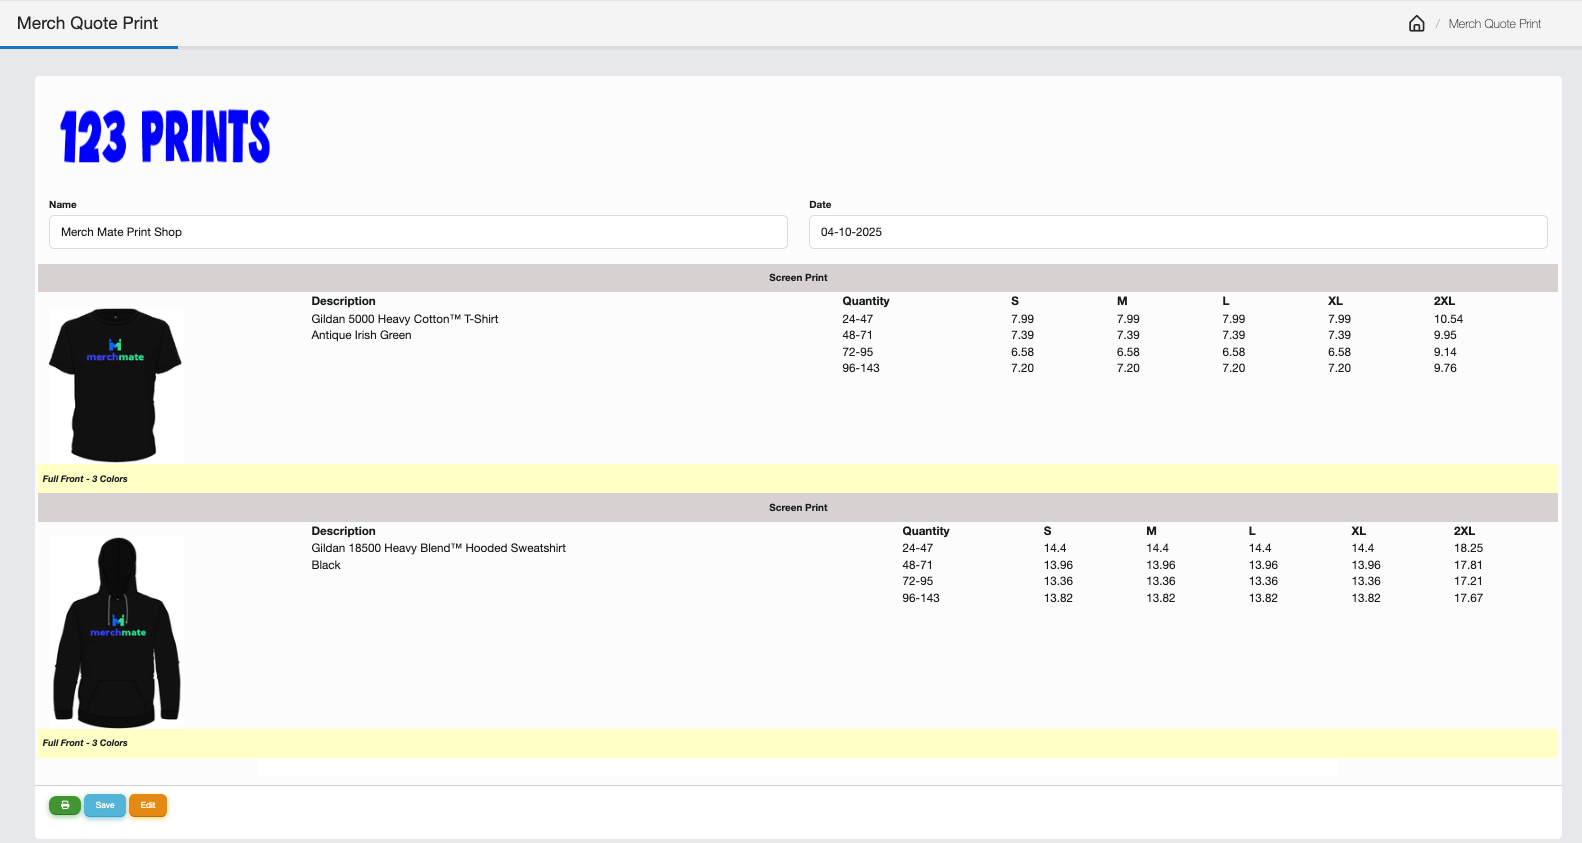Go to home via the house icon
The image size is (1582, 843).
tap(1416, 24)
